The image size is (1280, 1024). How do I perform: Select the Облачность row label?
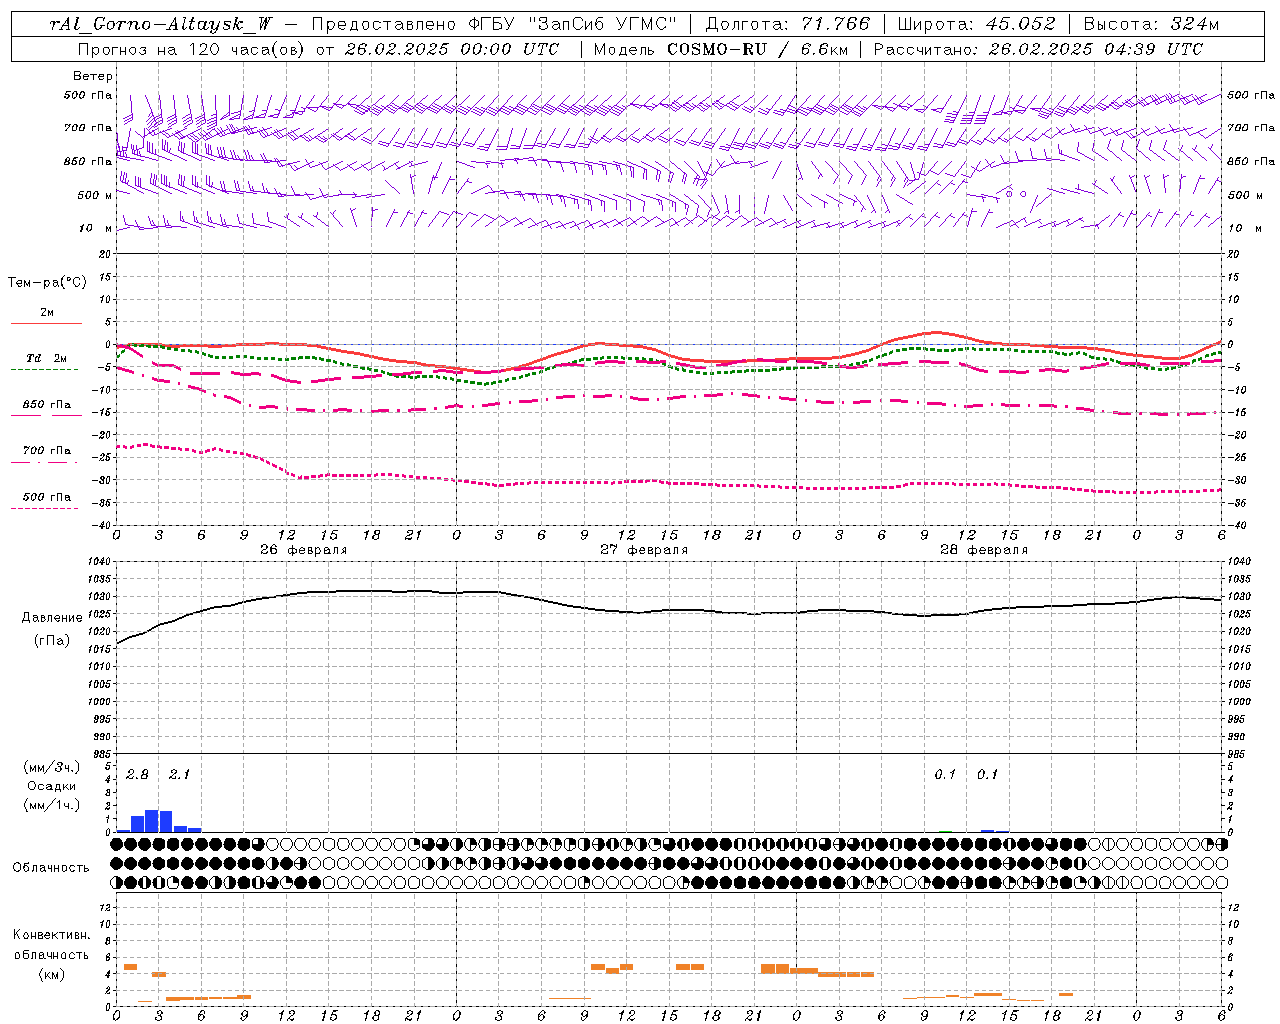(51, 867)
